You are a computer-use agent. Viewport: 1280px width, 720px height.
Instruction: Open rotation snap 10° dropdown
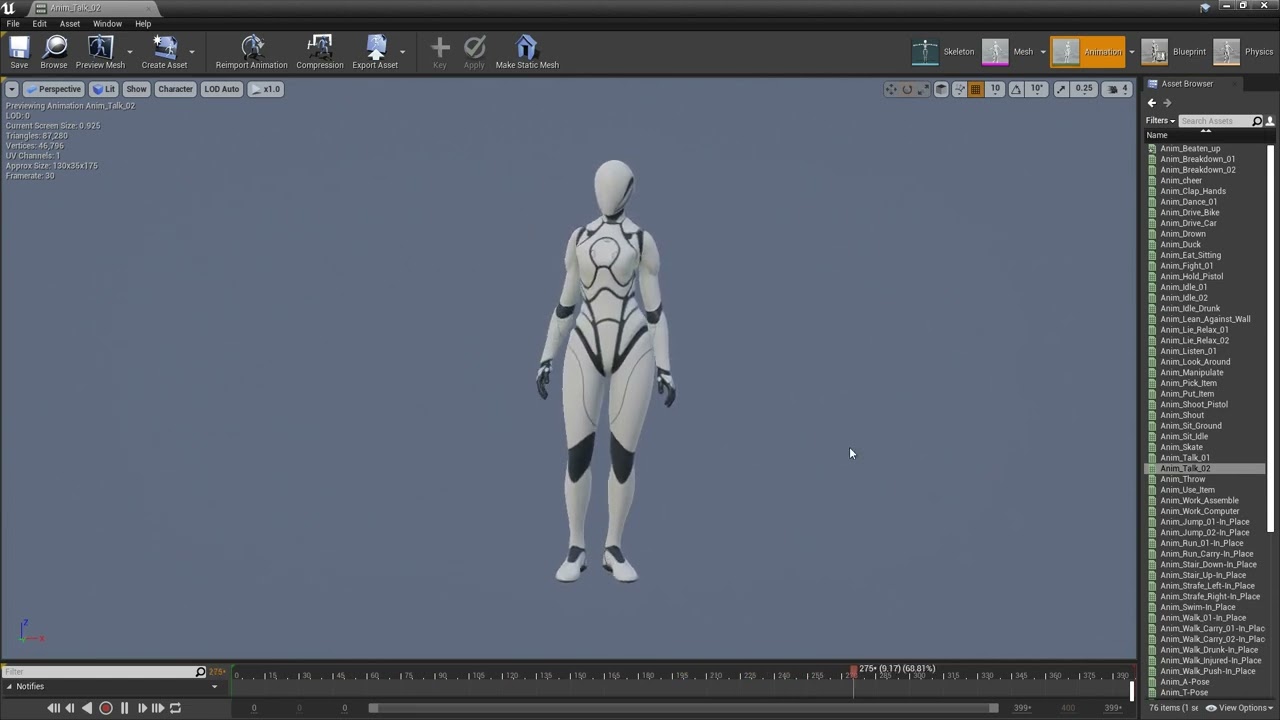tap(1037, 89)
